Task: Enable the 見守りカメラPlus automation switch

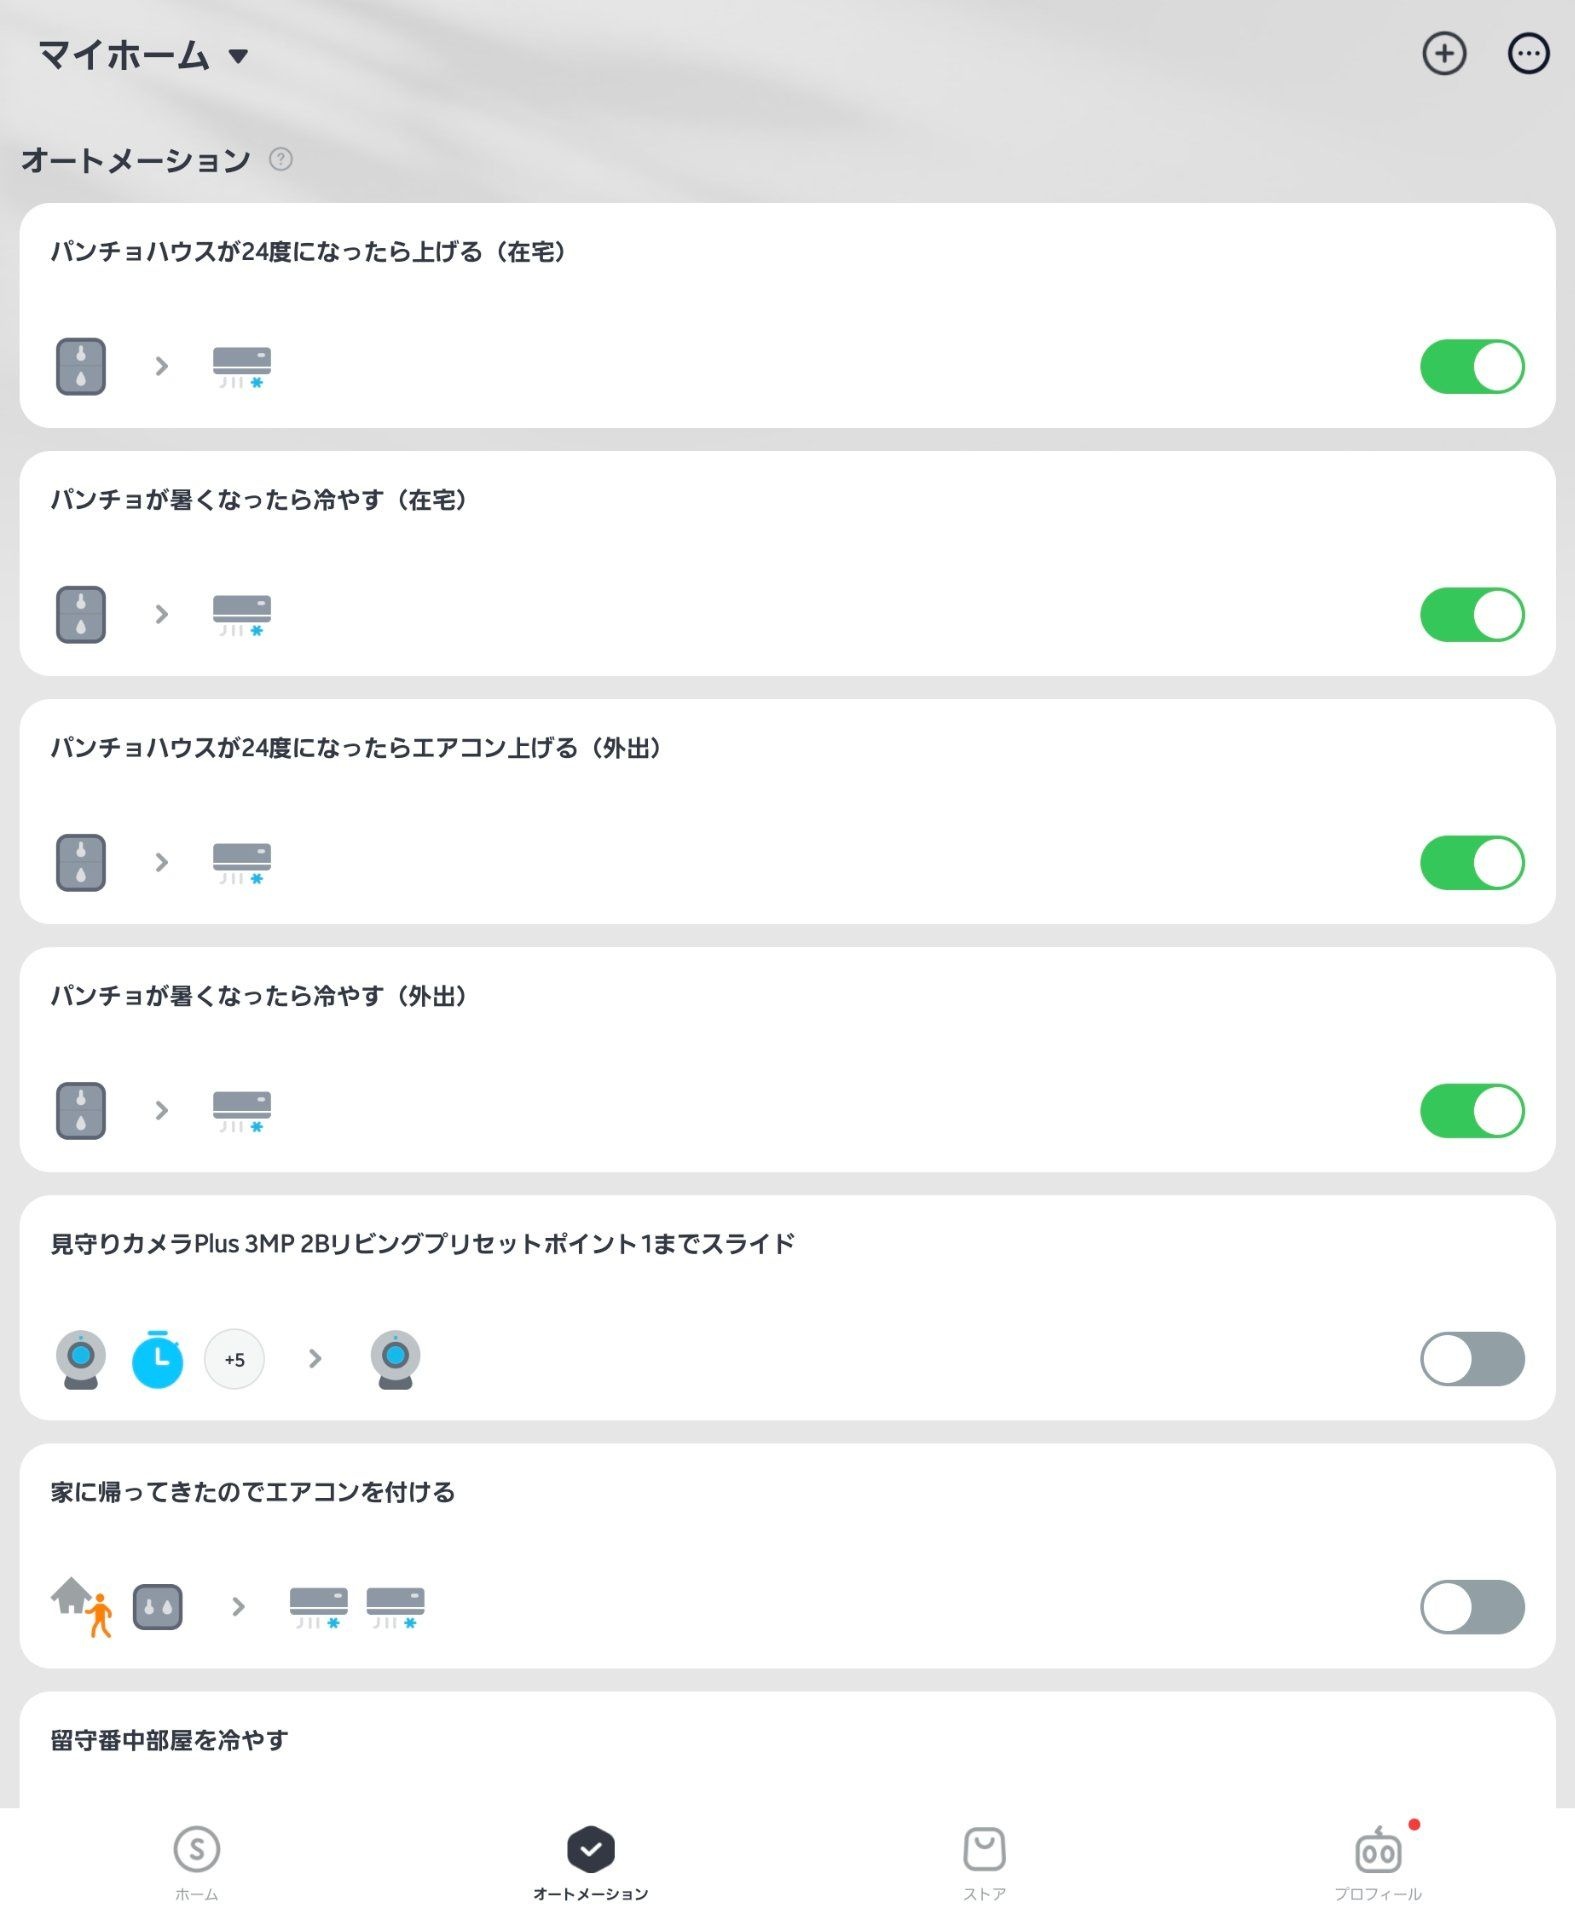Action: pos(1471,1359)
